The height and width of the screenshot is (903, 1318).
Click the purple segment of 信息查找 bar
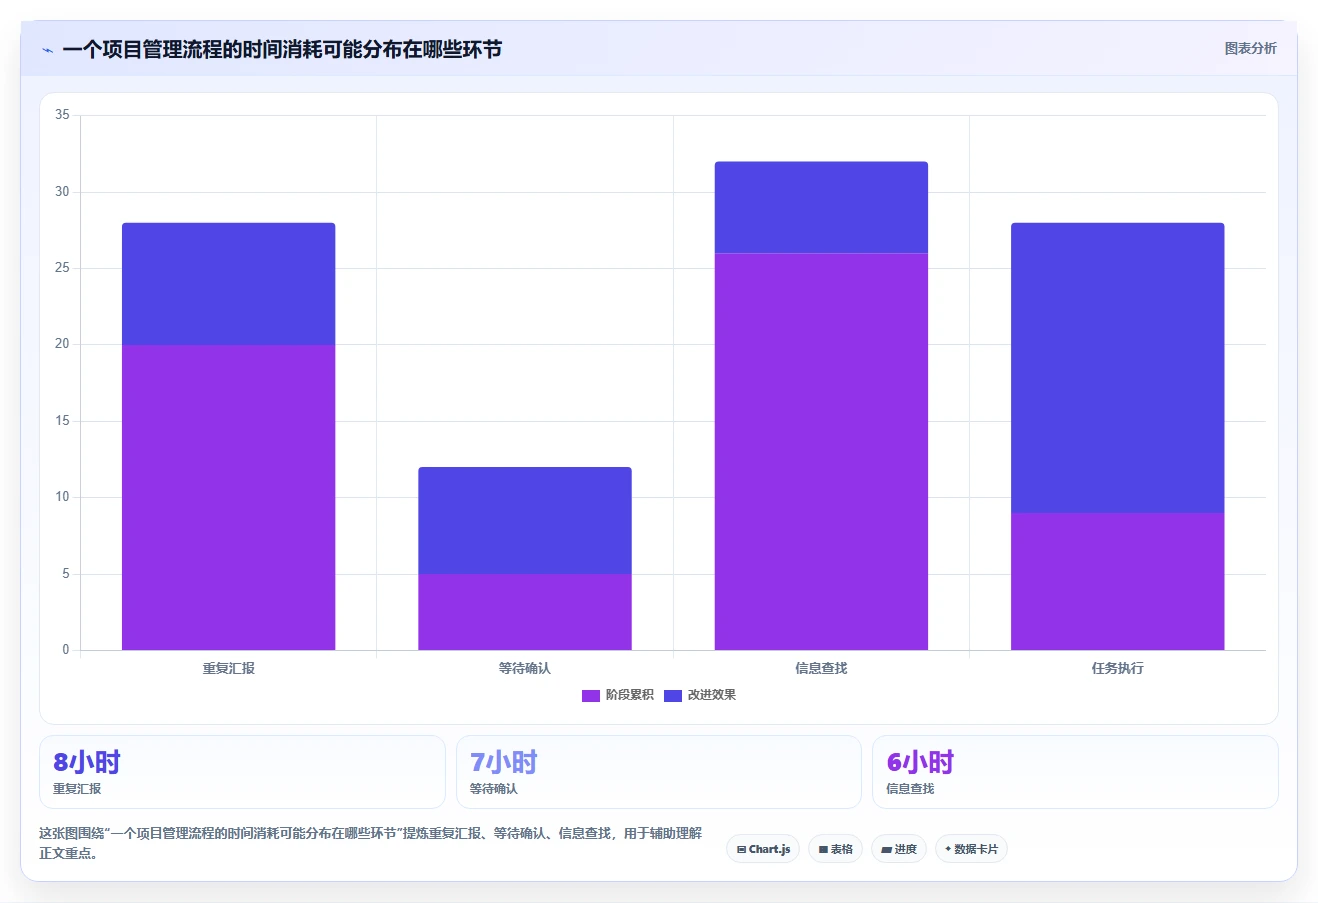click(x=821, y=452)
